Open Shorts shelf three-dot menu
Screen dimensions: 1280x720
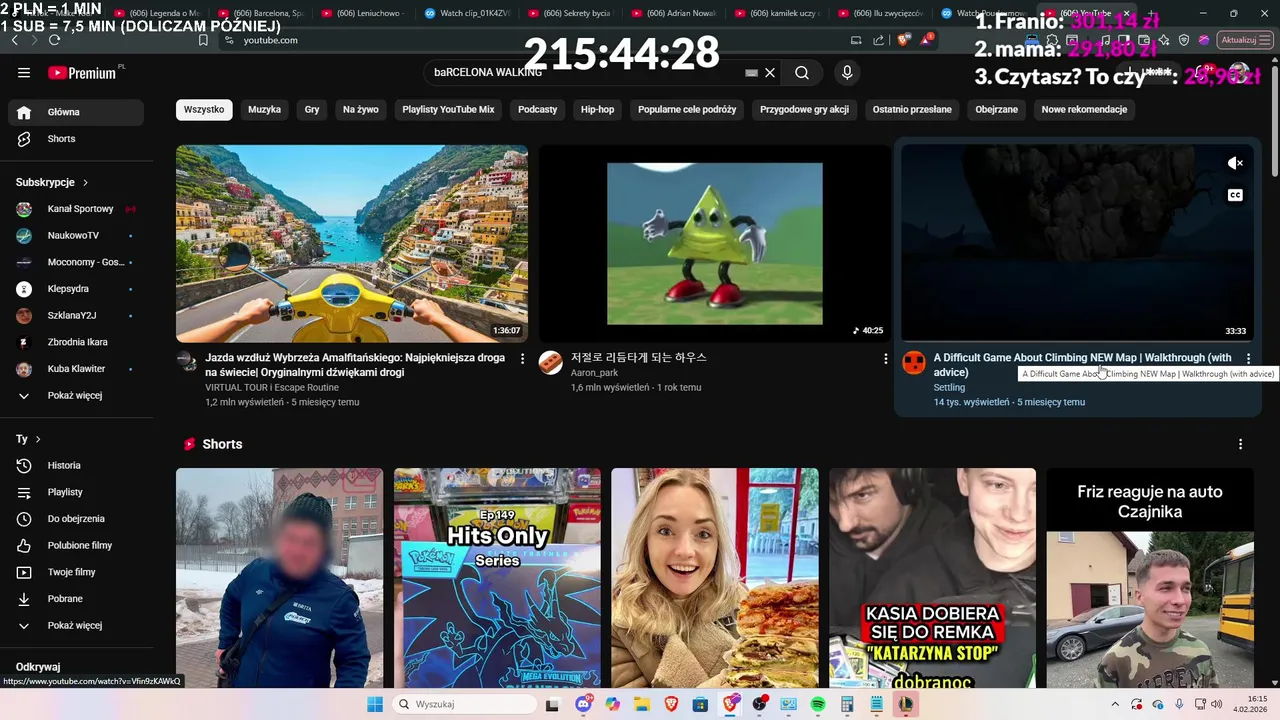pos(1241,444)
